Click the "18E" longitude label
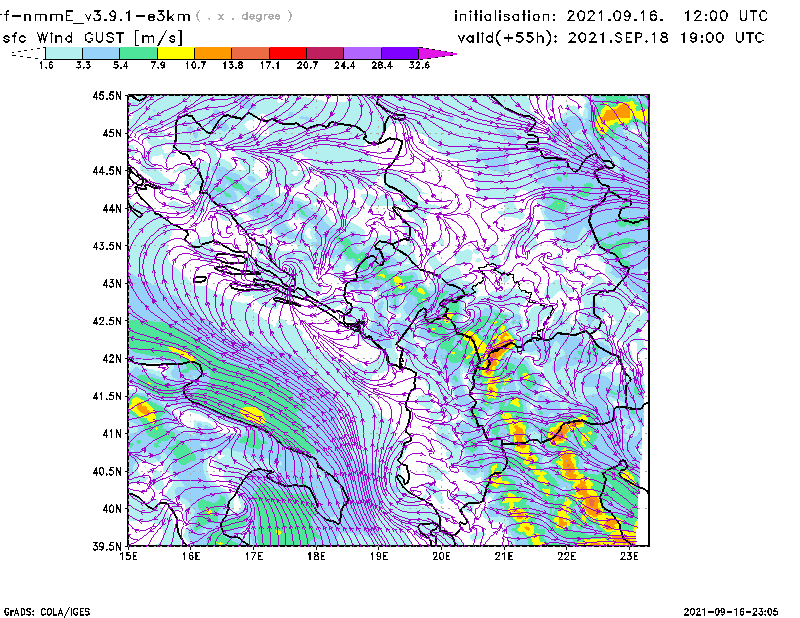800x618 pixels. point(316,556)
